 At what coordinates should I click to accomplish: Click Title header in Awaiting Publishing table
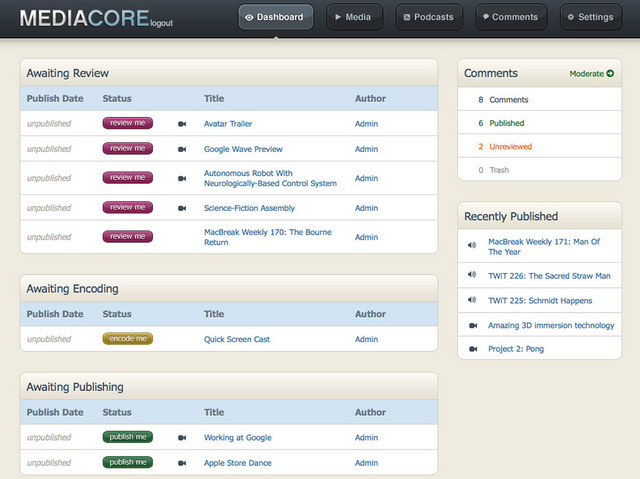point(214,412)
